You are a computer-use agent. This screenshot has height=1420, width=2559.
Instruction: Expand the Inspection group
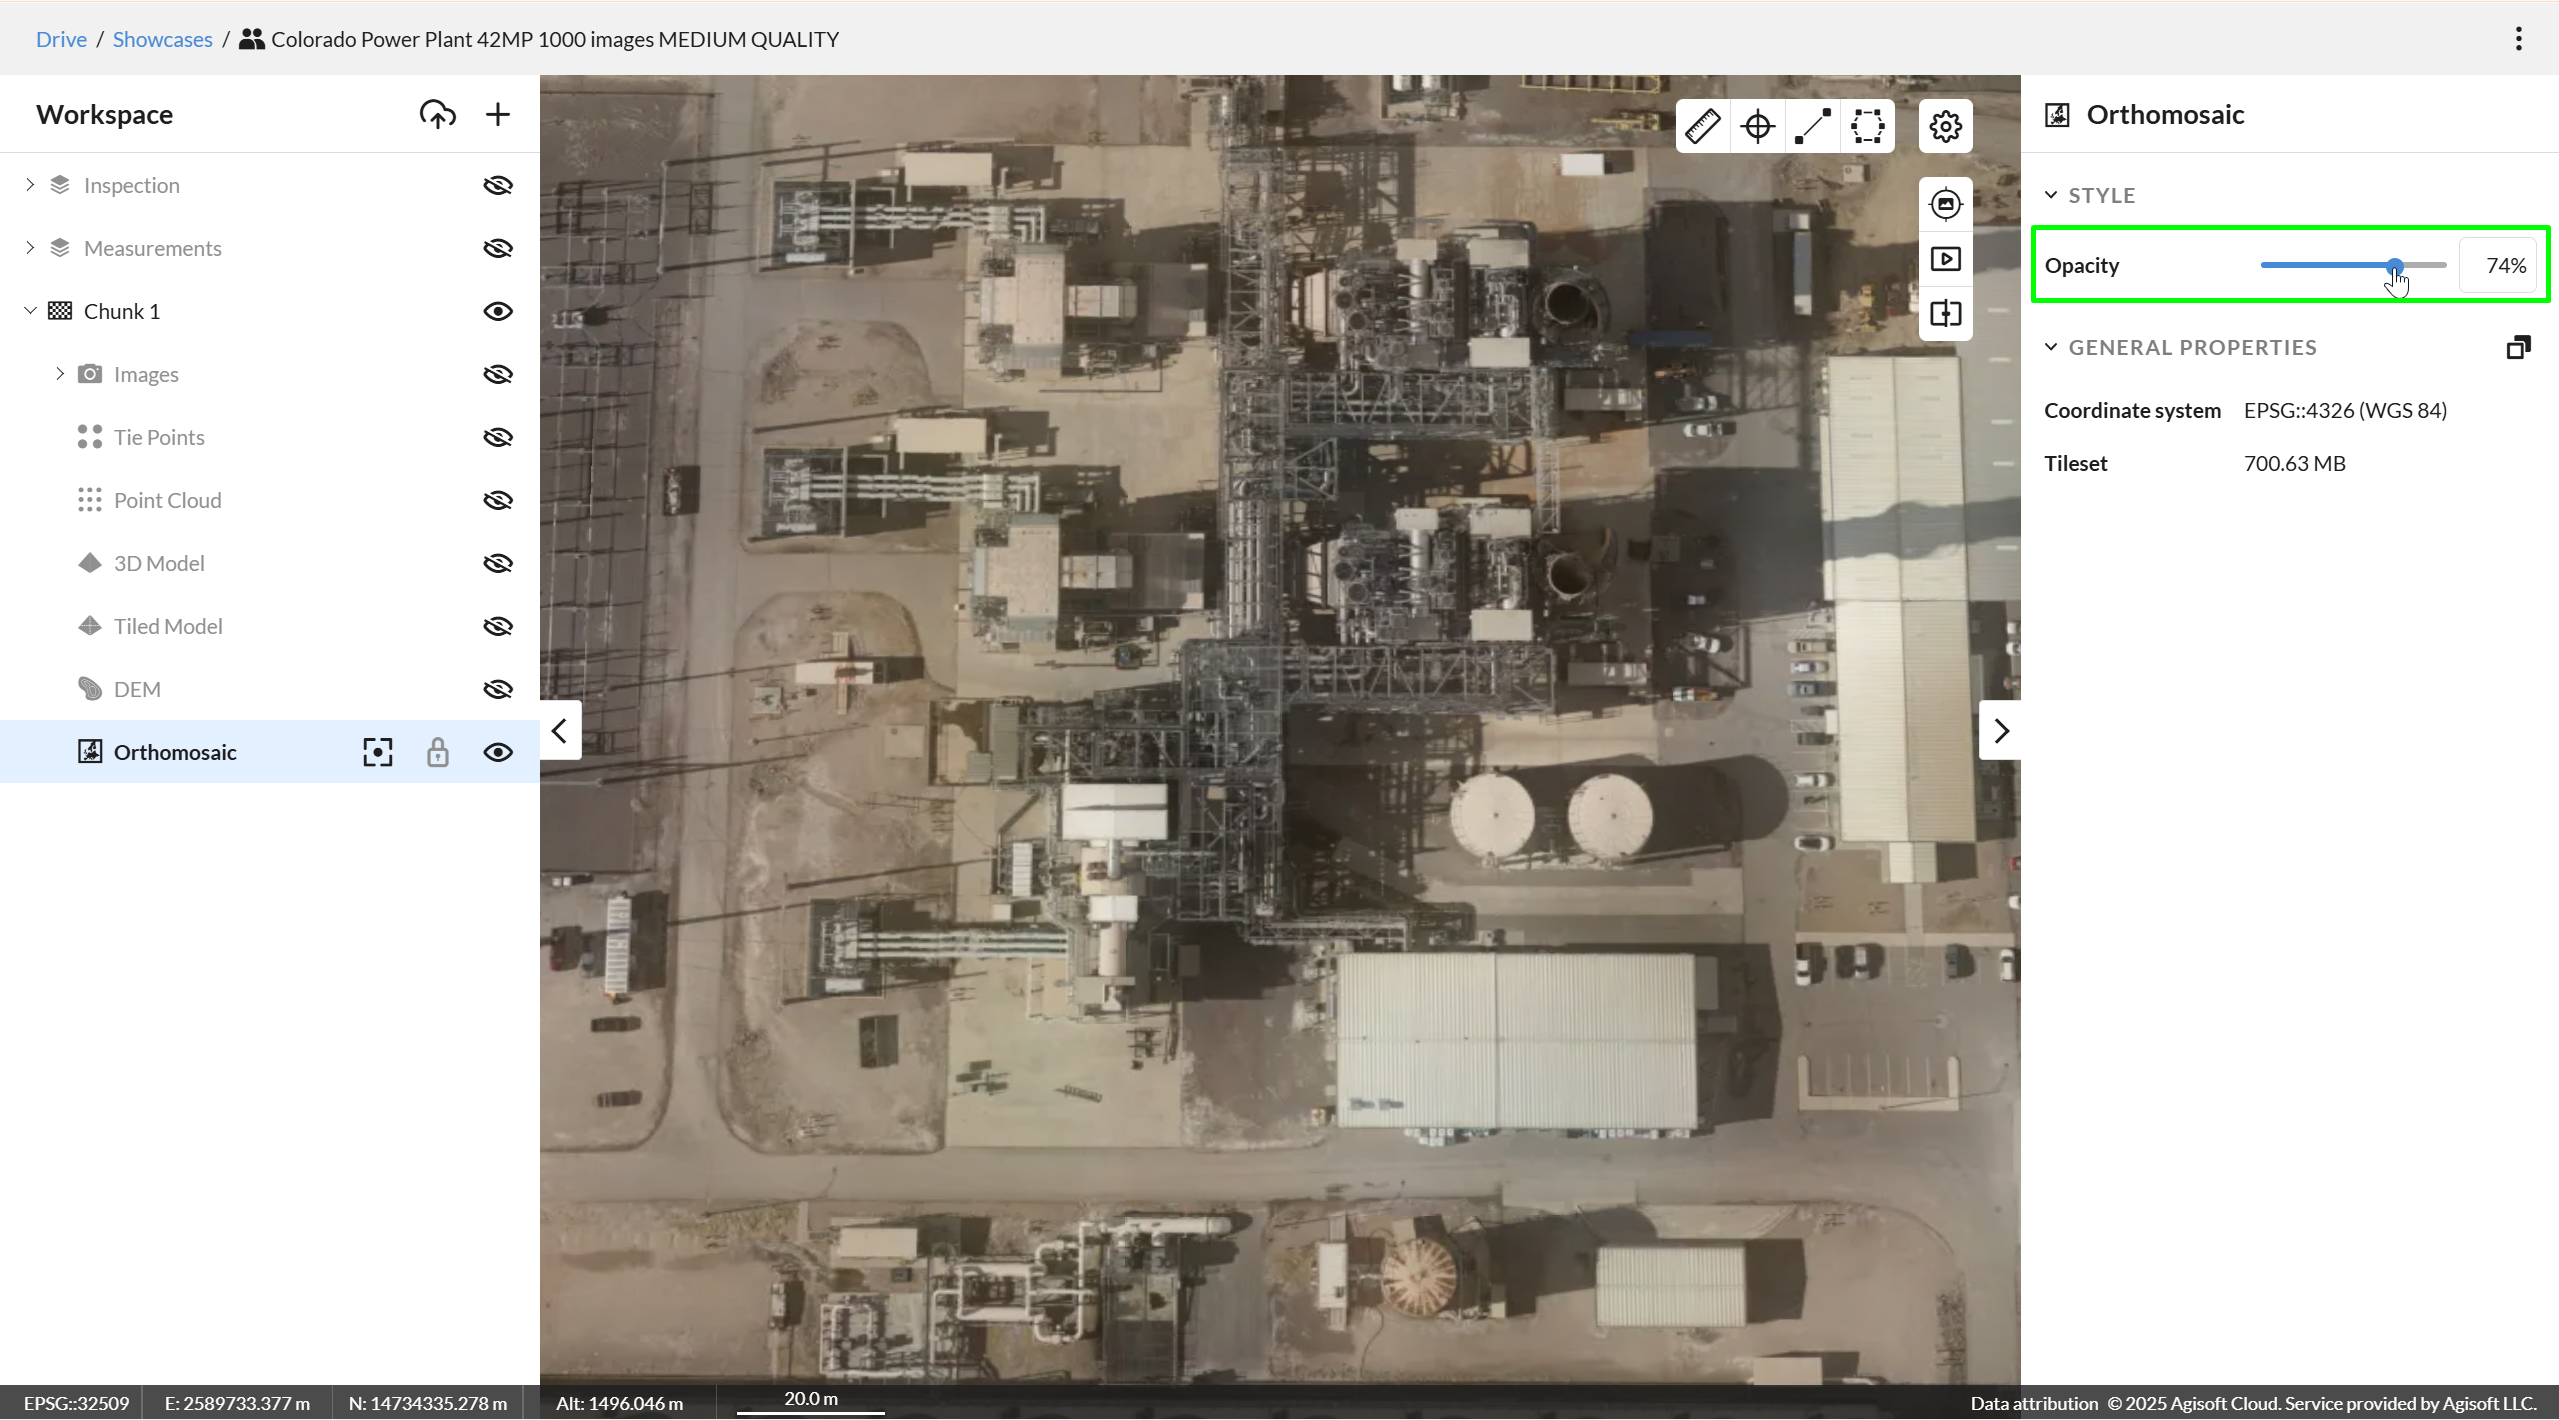[x=30, y=185]
